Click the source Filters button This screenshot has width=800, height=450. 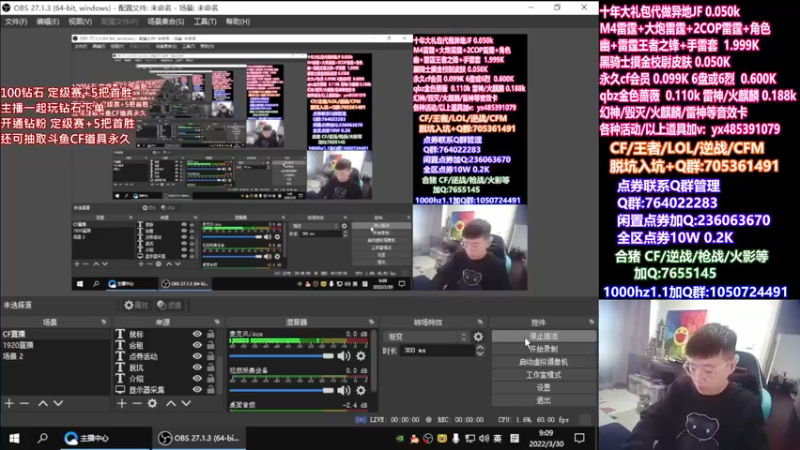click(x=169, y=305)
